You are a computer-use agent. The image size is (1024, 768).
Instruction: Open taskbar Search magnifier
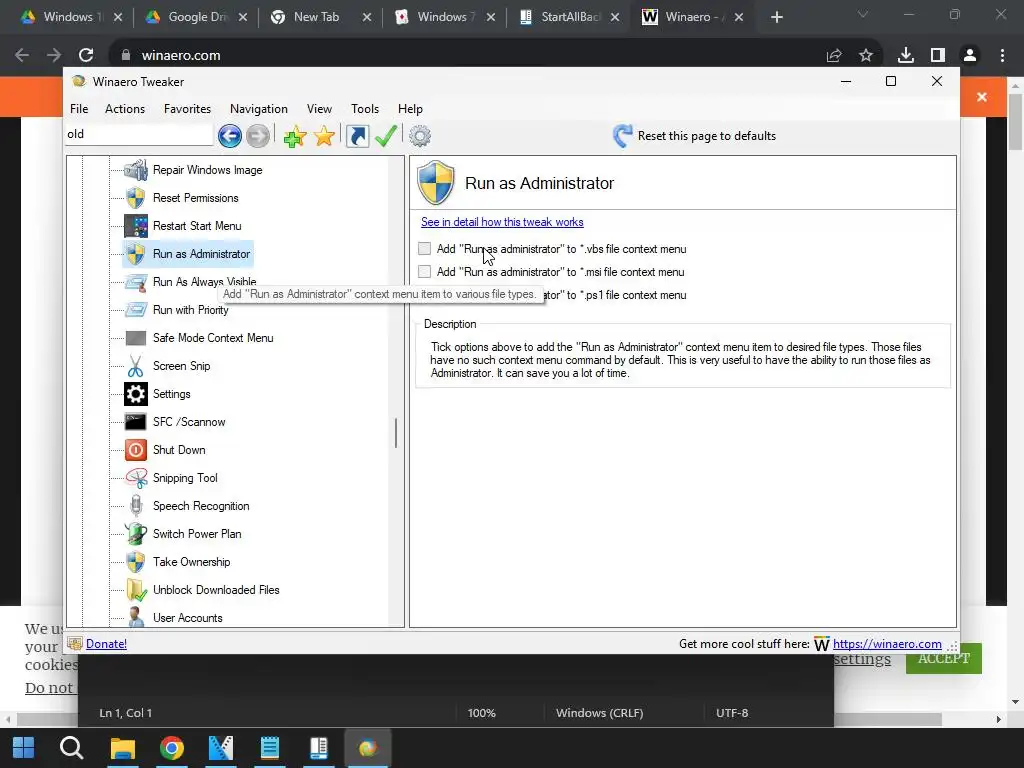pos(71,748)
